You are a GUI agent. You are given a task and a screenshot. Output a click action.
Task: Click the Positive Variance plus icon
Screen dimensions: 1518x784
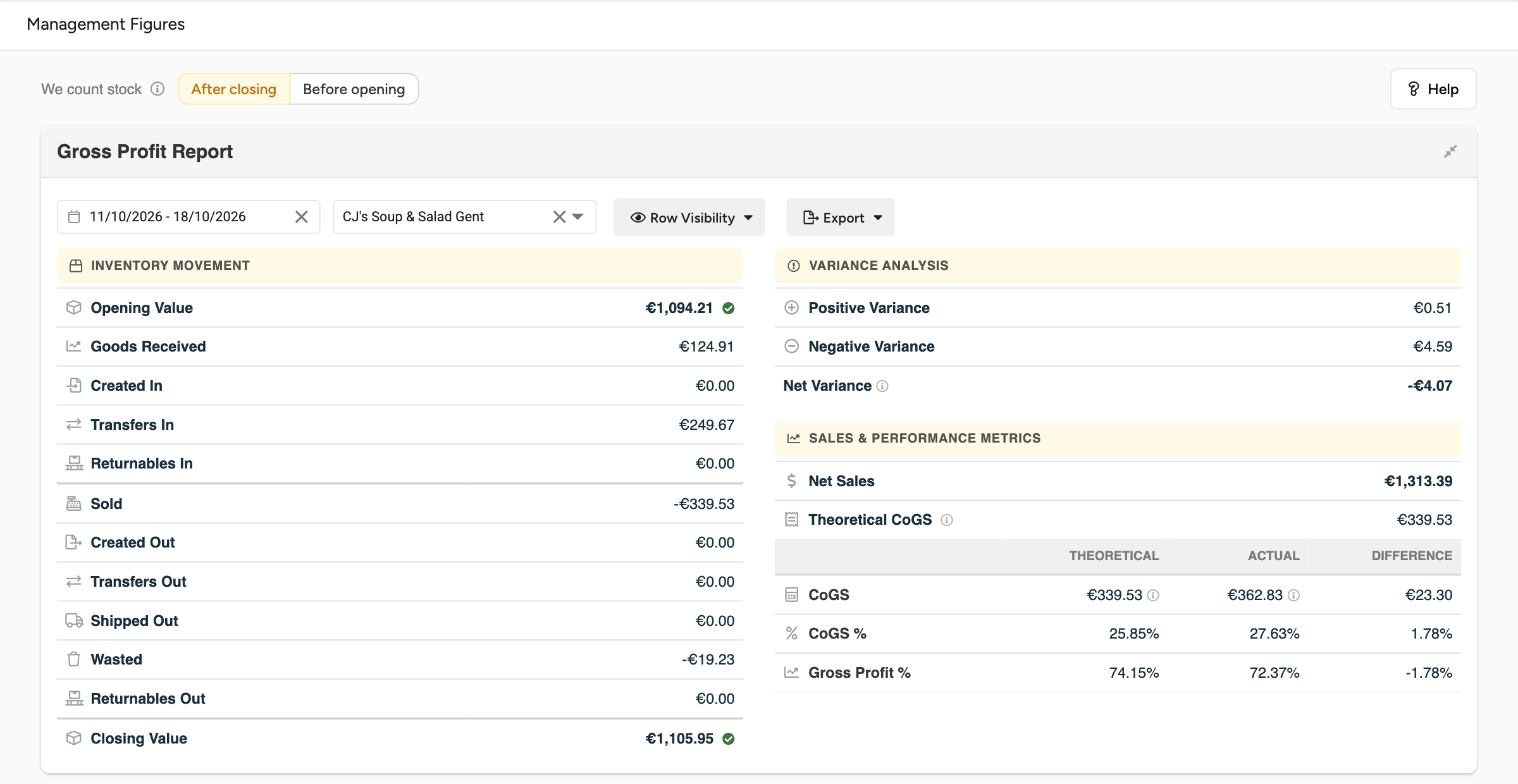coord(791,308)
